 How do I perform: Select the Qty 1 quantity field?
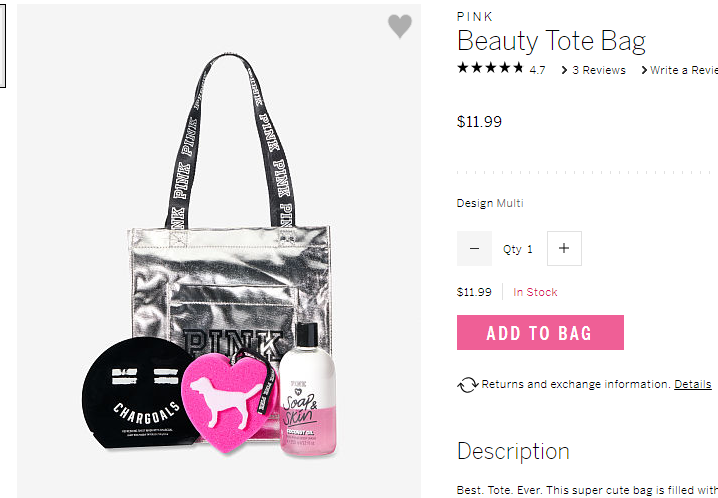tap(518, 249)
